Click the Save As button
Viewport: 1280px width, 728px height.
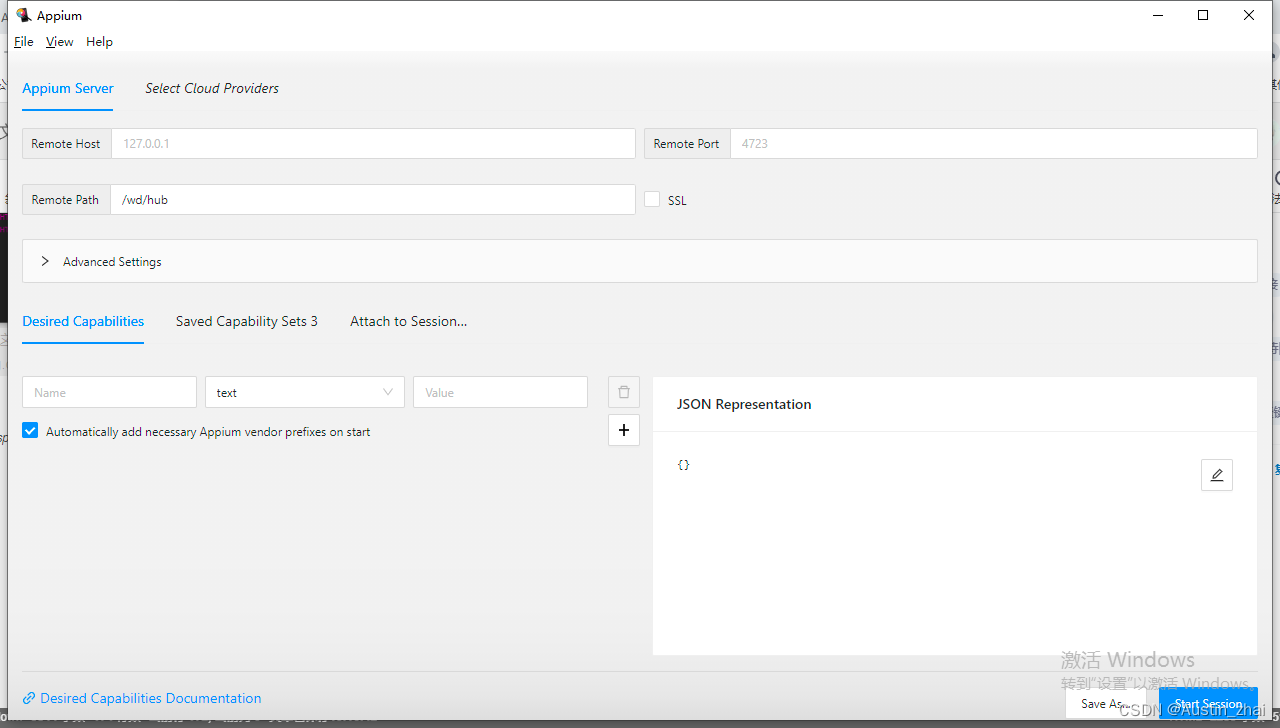(x=1106, y=703)
